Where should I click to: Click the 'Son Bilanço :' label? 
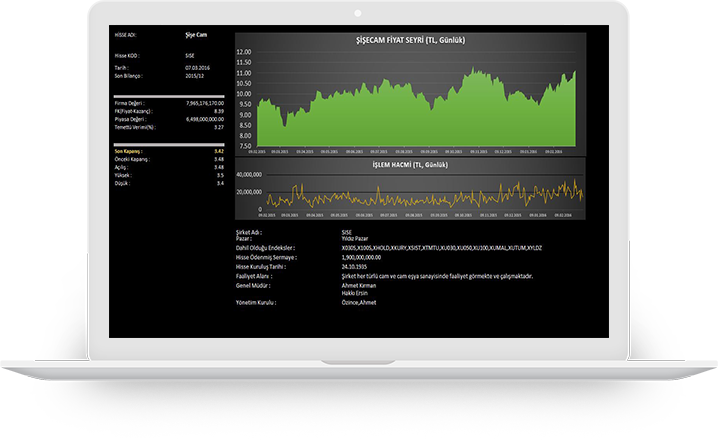click(x=128, y=76)
